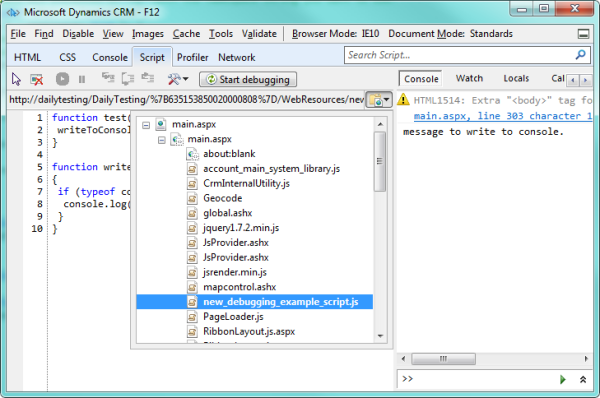The width and height of the screenshot is (600, 398).
Task: Switch to the Network tab
Action: 236,57
